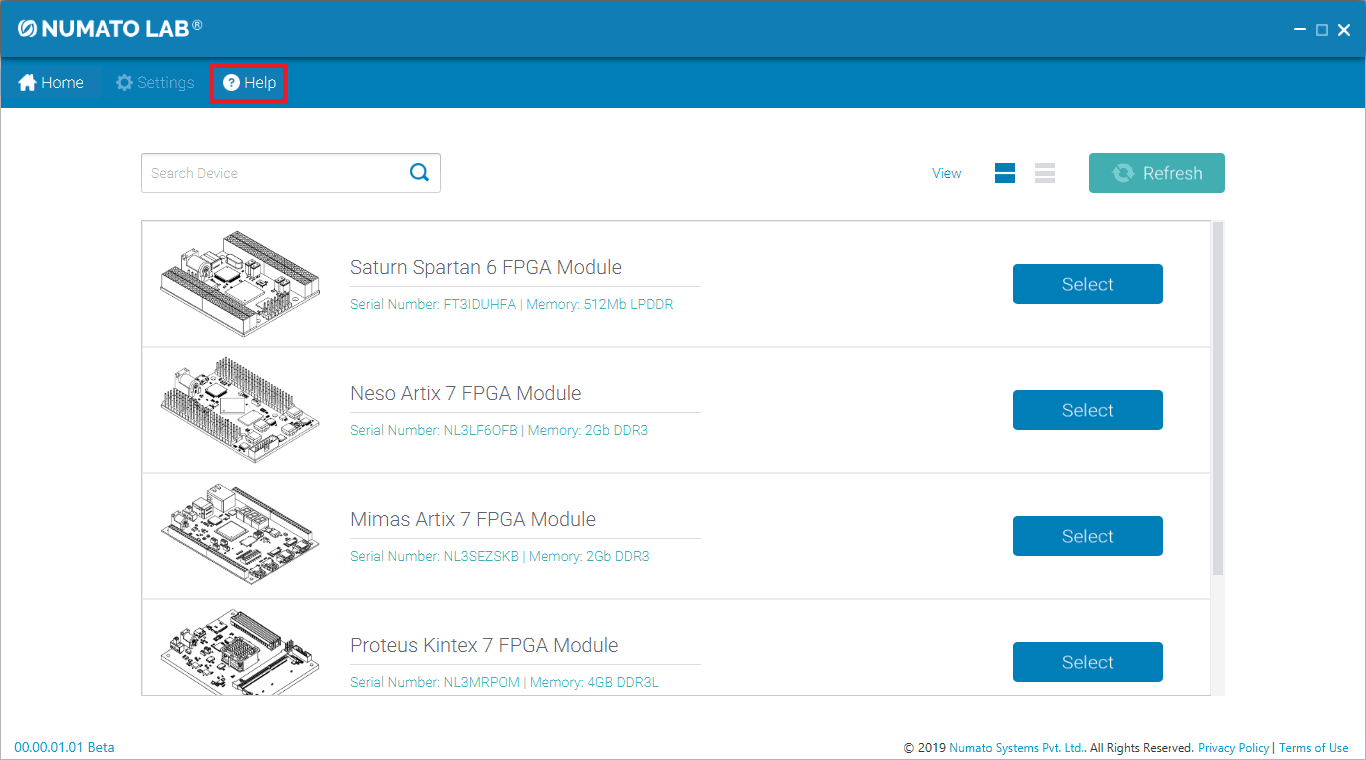Viewport: 1366px width, 760px height.
Task: Open the Settings menu item
Action: point(155,83)
